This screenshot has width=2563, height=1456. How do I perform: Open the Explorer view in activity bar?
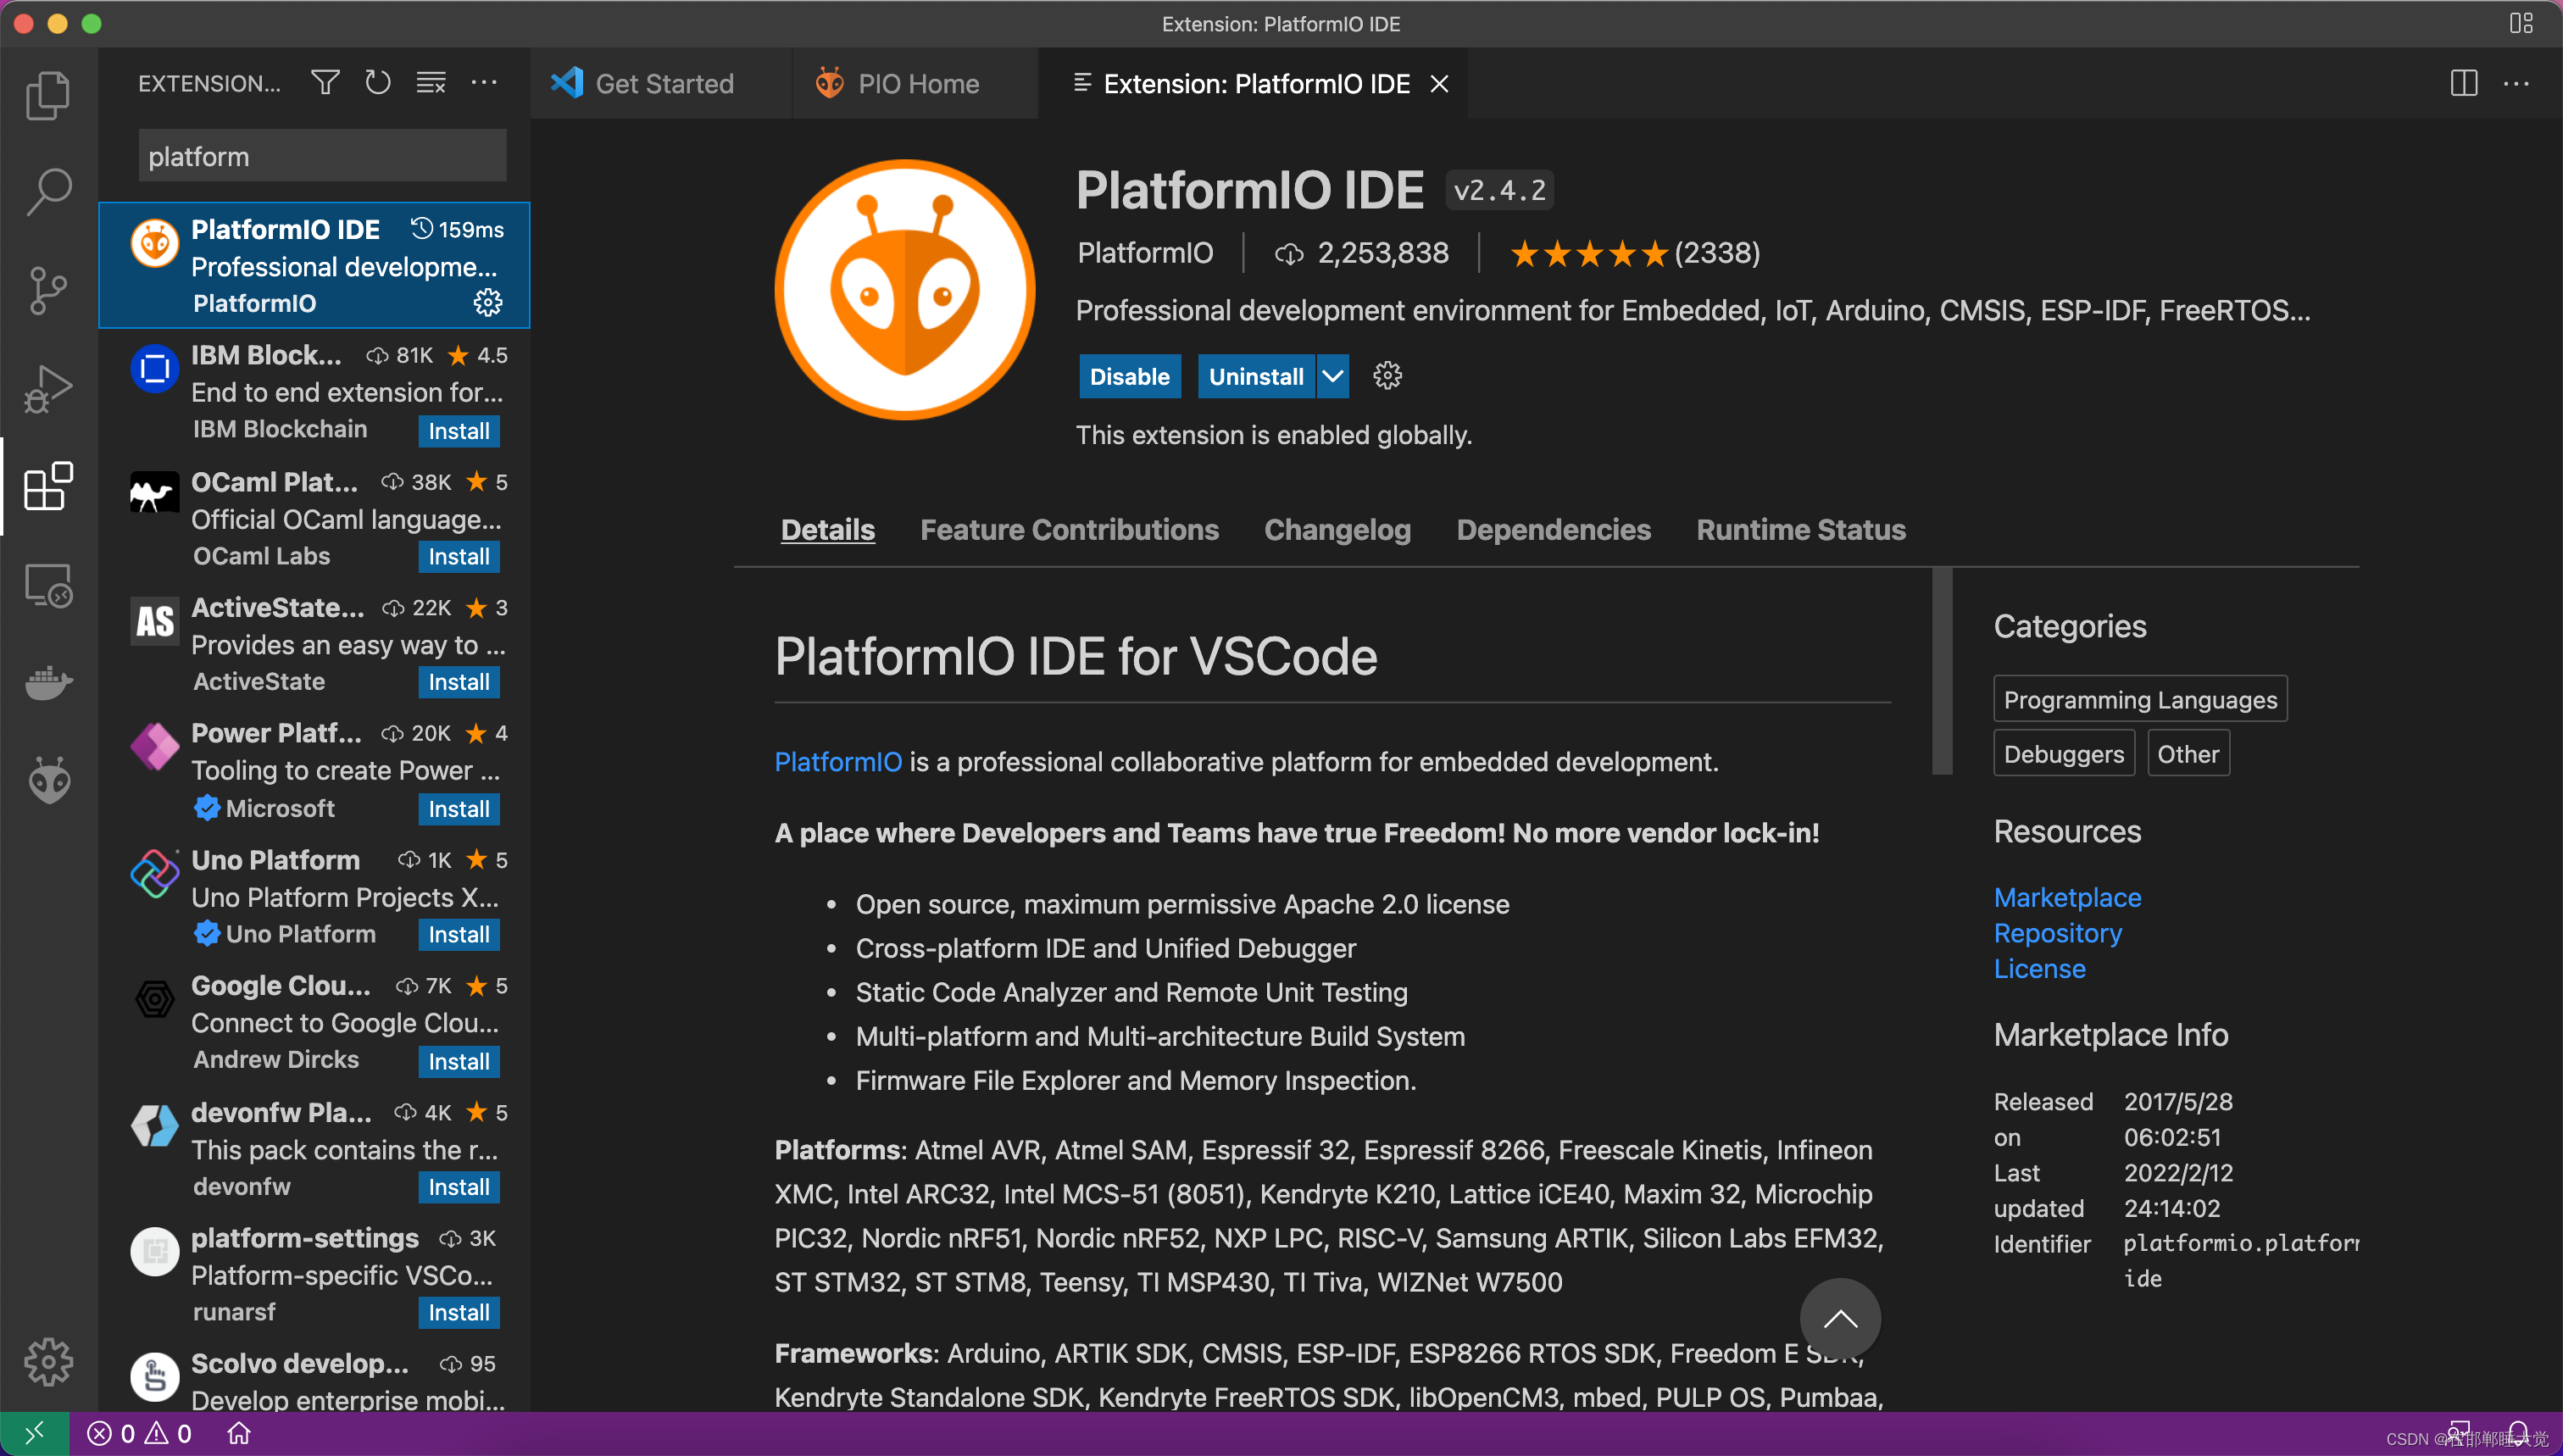pyautogui.click(x=47, y=95)
